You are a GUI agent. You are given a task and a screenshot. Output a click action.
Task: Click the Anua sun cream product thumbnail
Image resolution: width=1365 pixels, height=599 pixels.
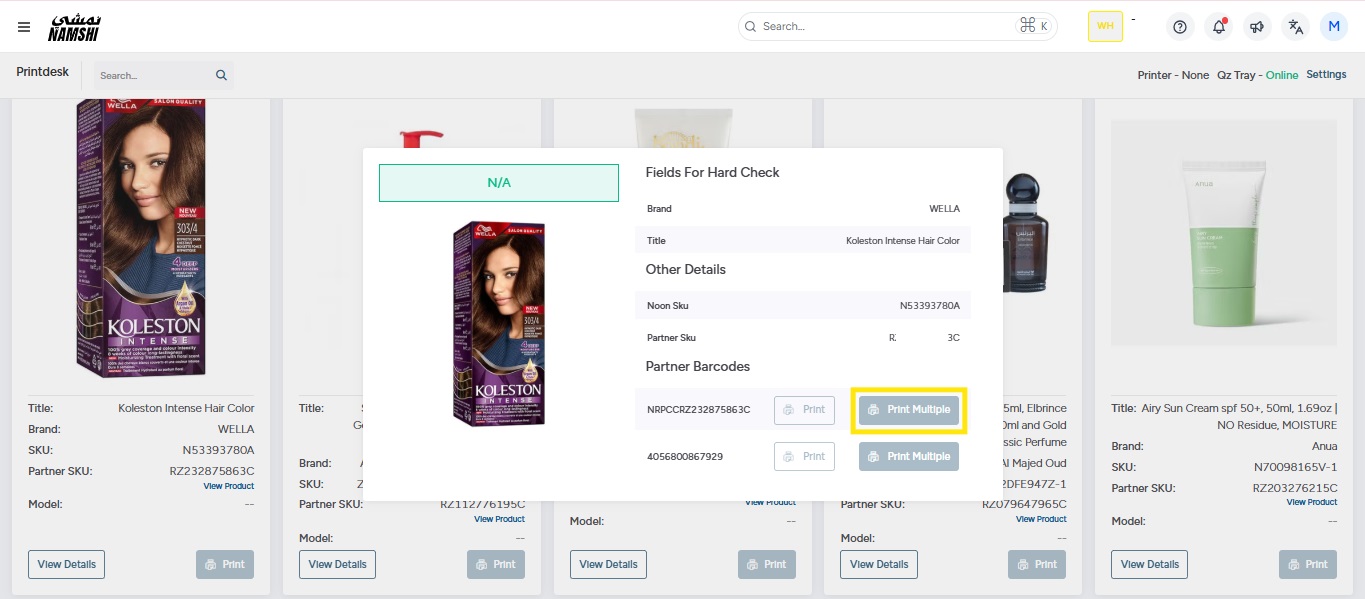(1223, 233)
